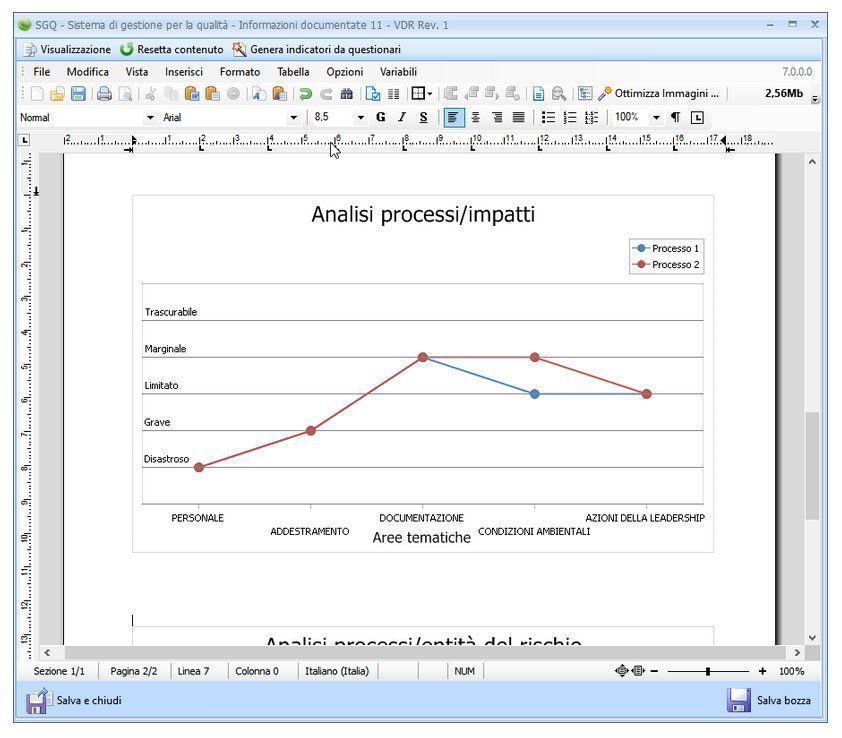Viewport: 842px width, 738px height.
Task: Click the numbered list icon
Action: [571, 117]
